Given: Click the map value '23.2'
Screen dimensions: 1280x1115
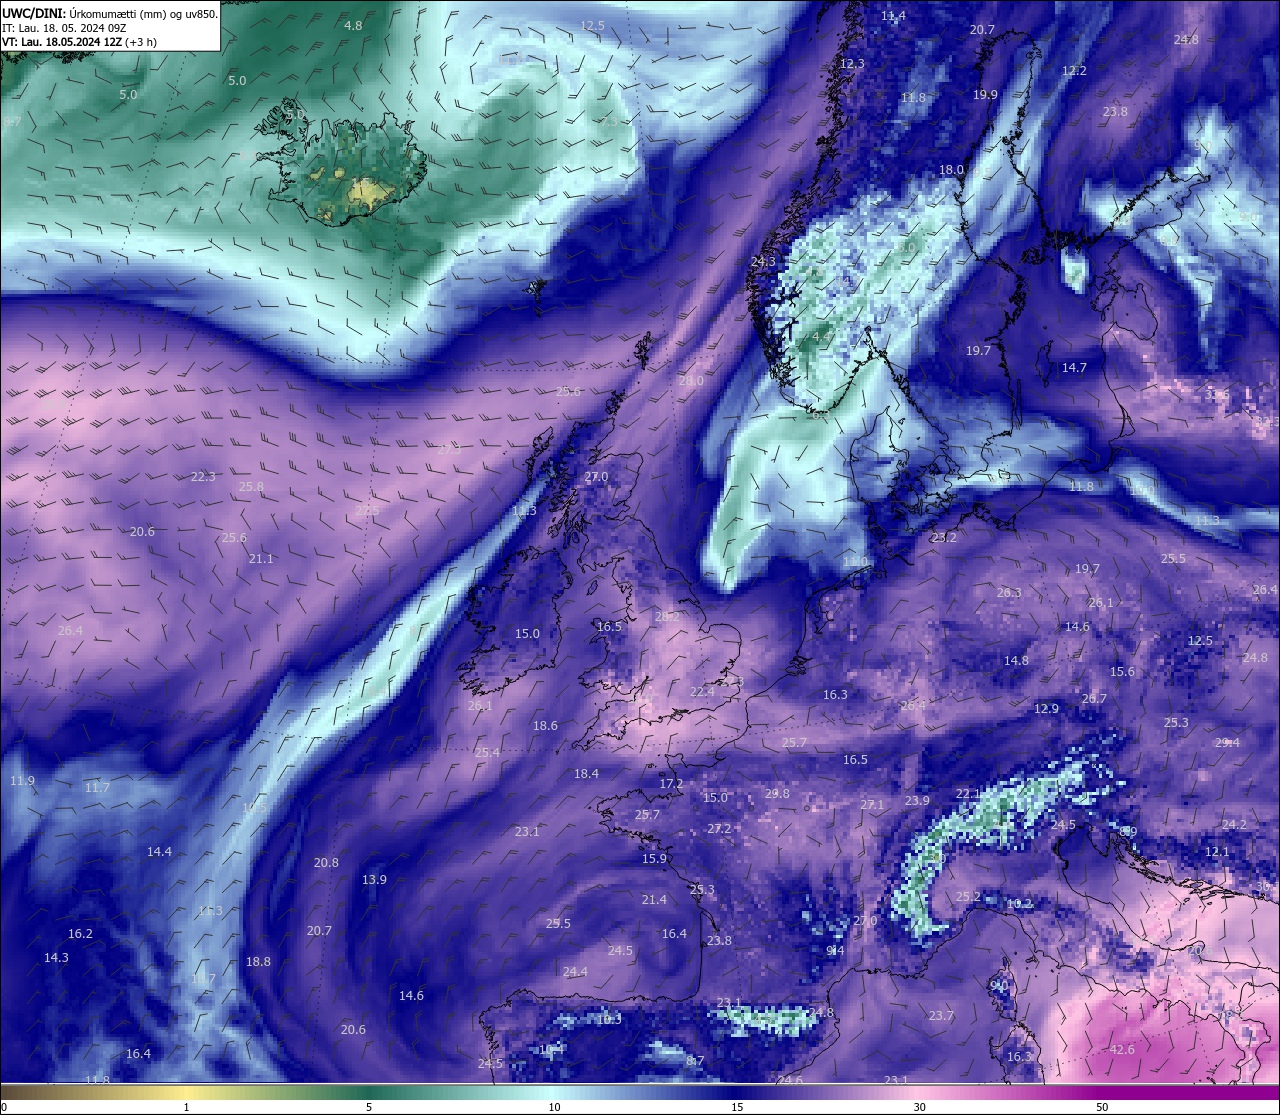Looking at the screenshot, I should [x=944, y=537].
